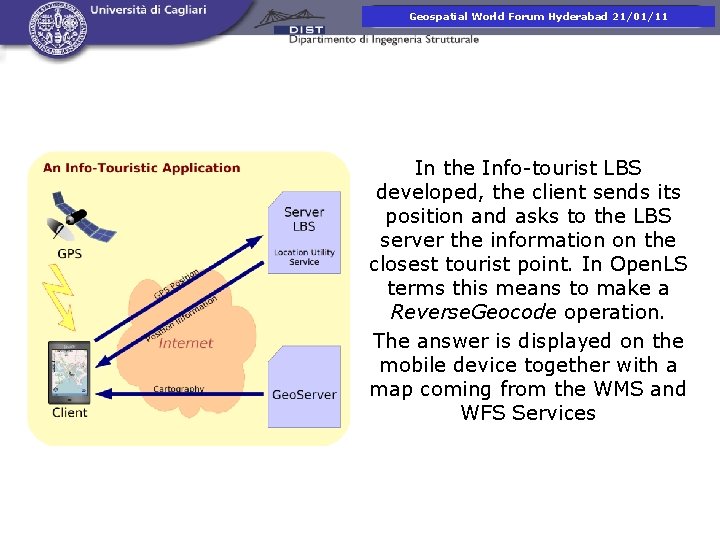Click the Internet cloud shape
Screen dimensions: 720x540
(186, 343)
